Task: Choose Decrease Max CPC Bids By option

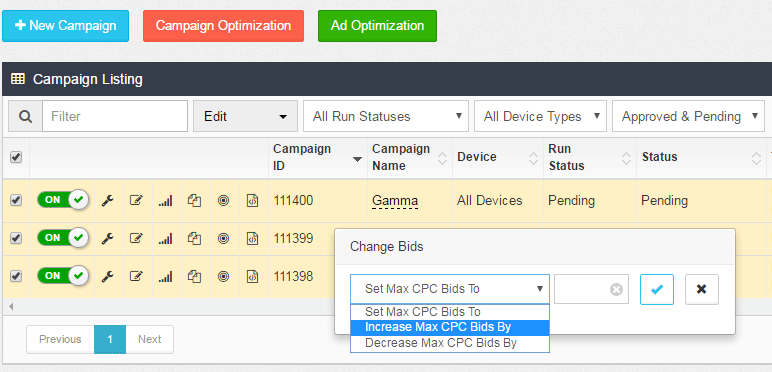Action: click(x=450, y=343)
